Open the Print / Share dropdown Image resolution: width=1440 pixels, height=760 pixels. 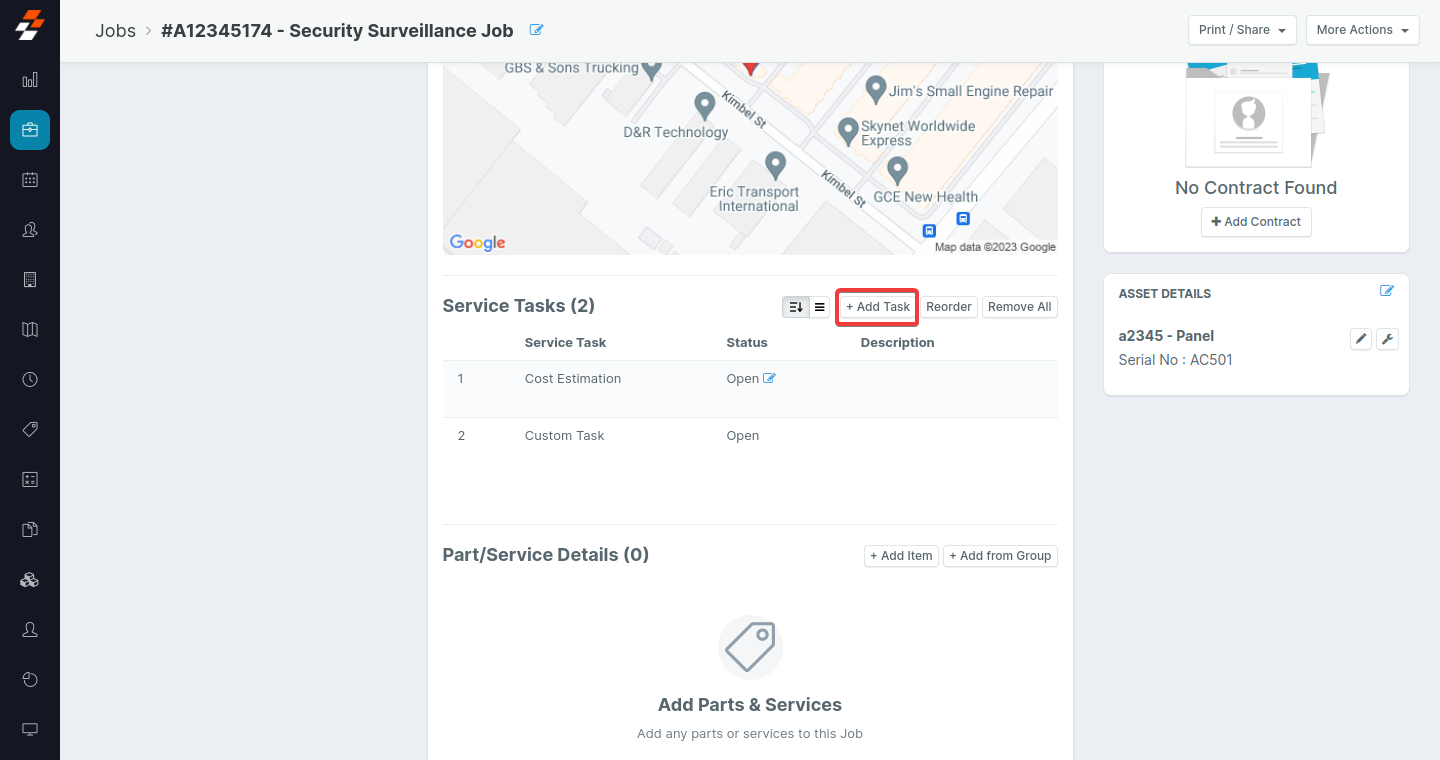point(1242,30)
